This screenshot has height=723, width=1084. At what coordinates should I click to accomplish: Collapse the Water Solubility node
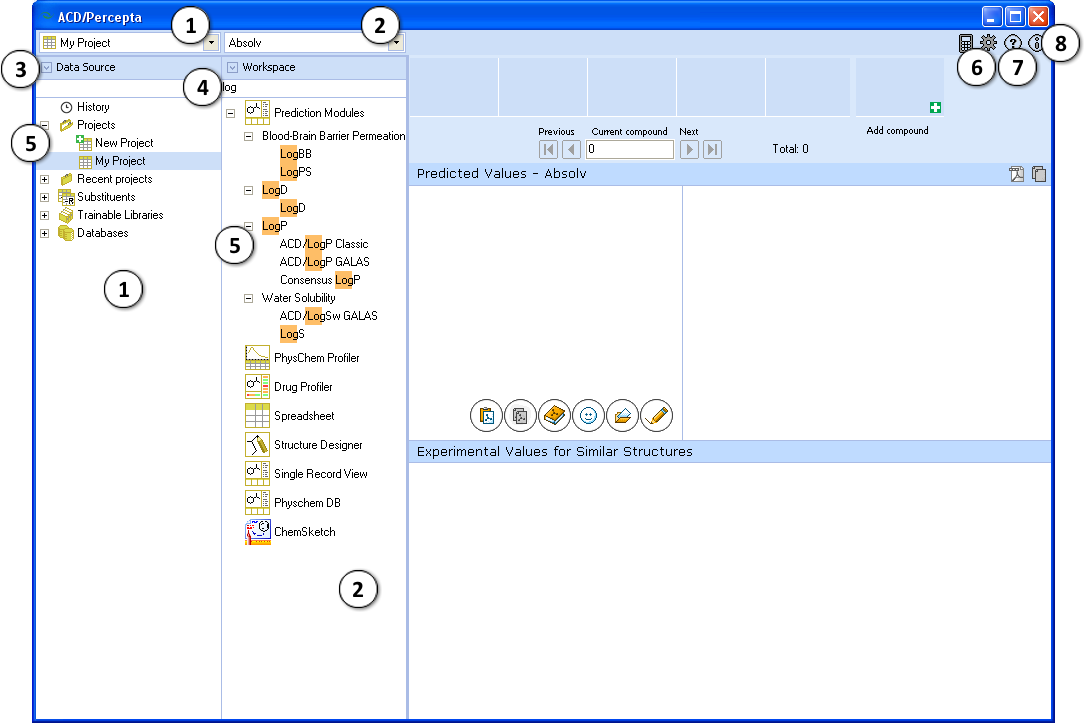[249, 298]
